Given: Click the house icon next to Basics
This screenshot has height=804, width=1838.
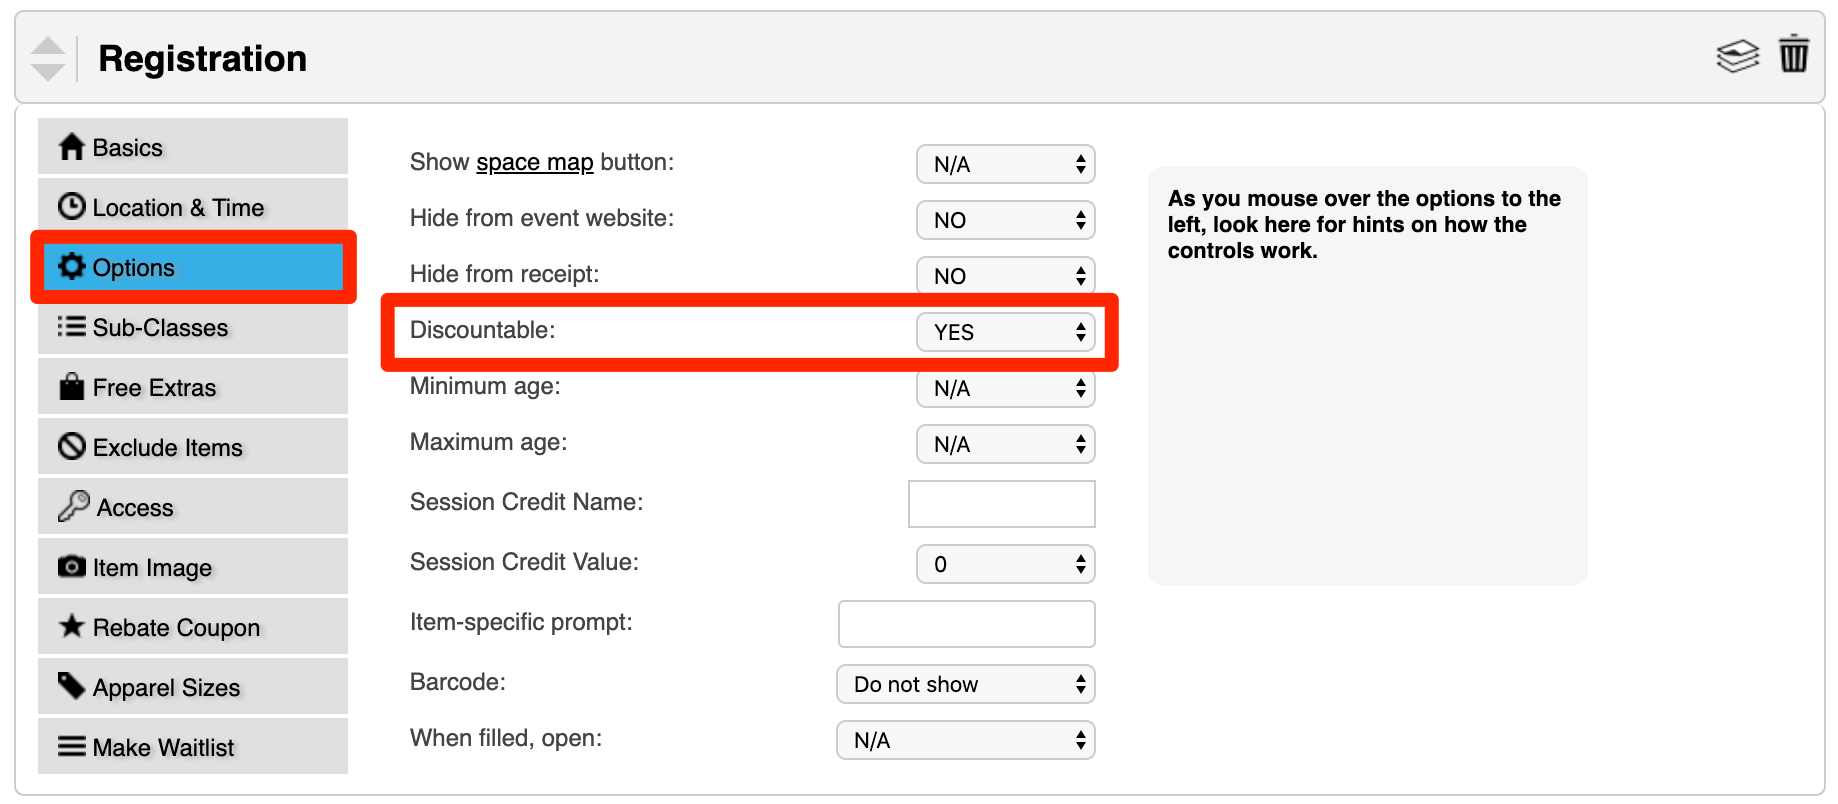Looking at the screenshot, I should 71,147.
